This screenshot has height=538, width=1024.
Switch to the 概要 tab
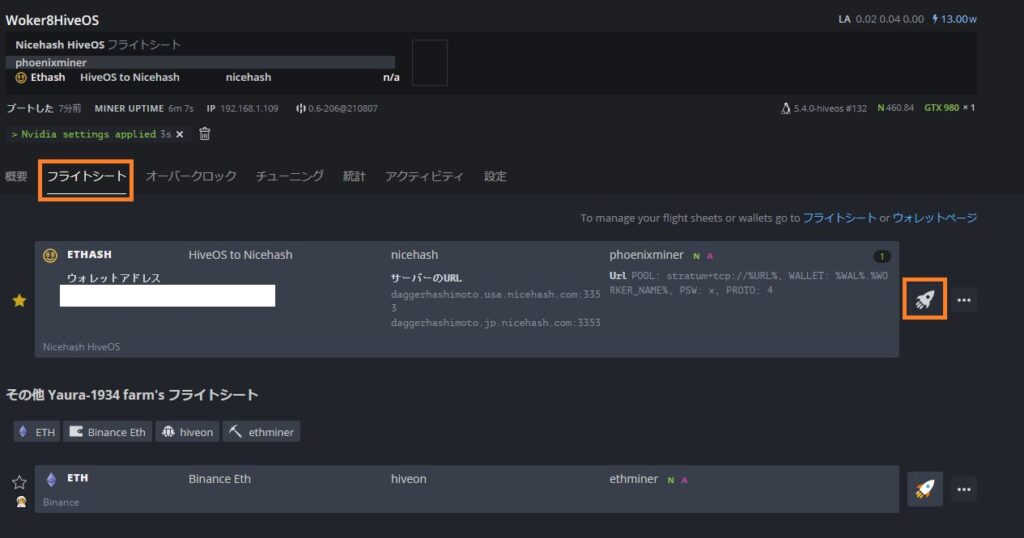click(16, 176)
